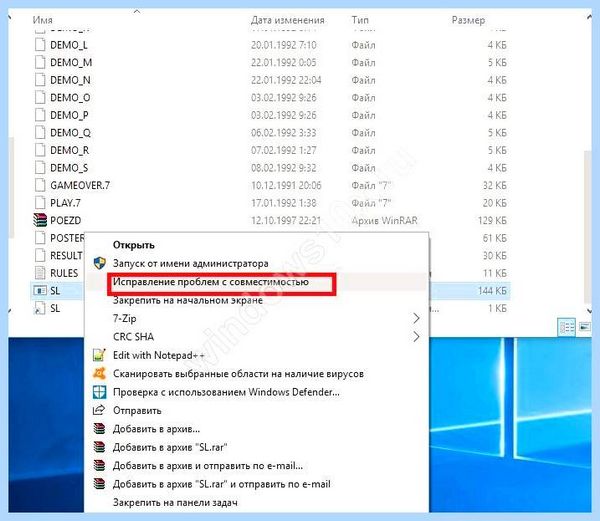Click the file icon next to GAMEOVER.7
Screen dimensions: 600x521
tap(40, 185)
